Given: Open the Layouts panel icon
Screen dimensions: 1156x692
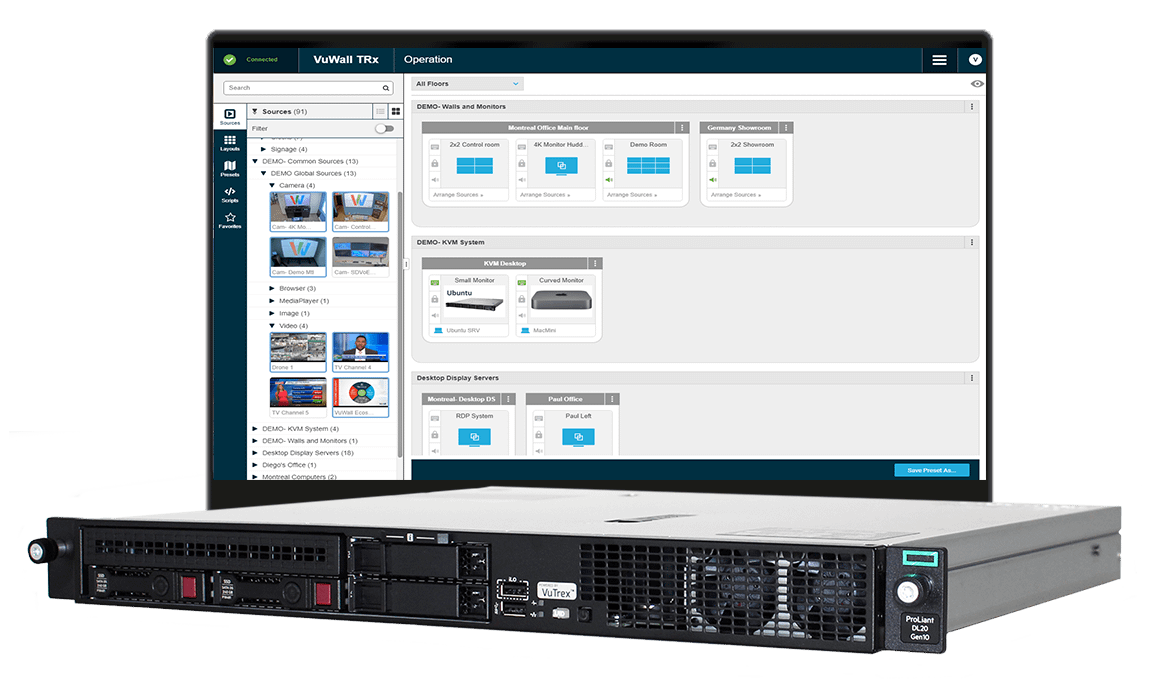Looking at the screenshot, I should 230,143.
